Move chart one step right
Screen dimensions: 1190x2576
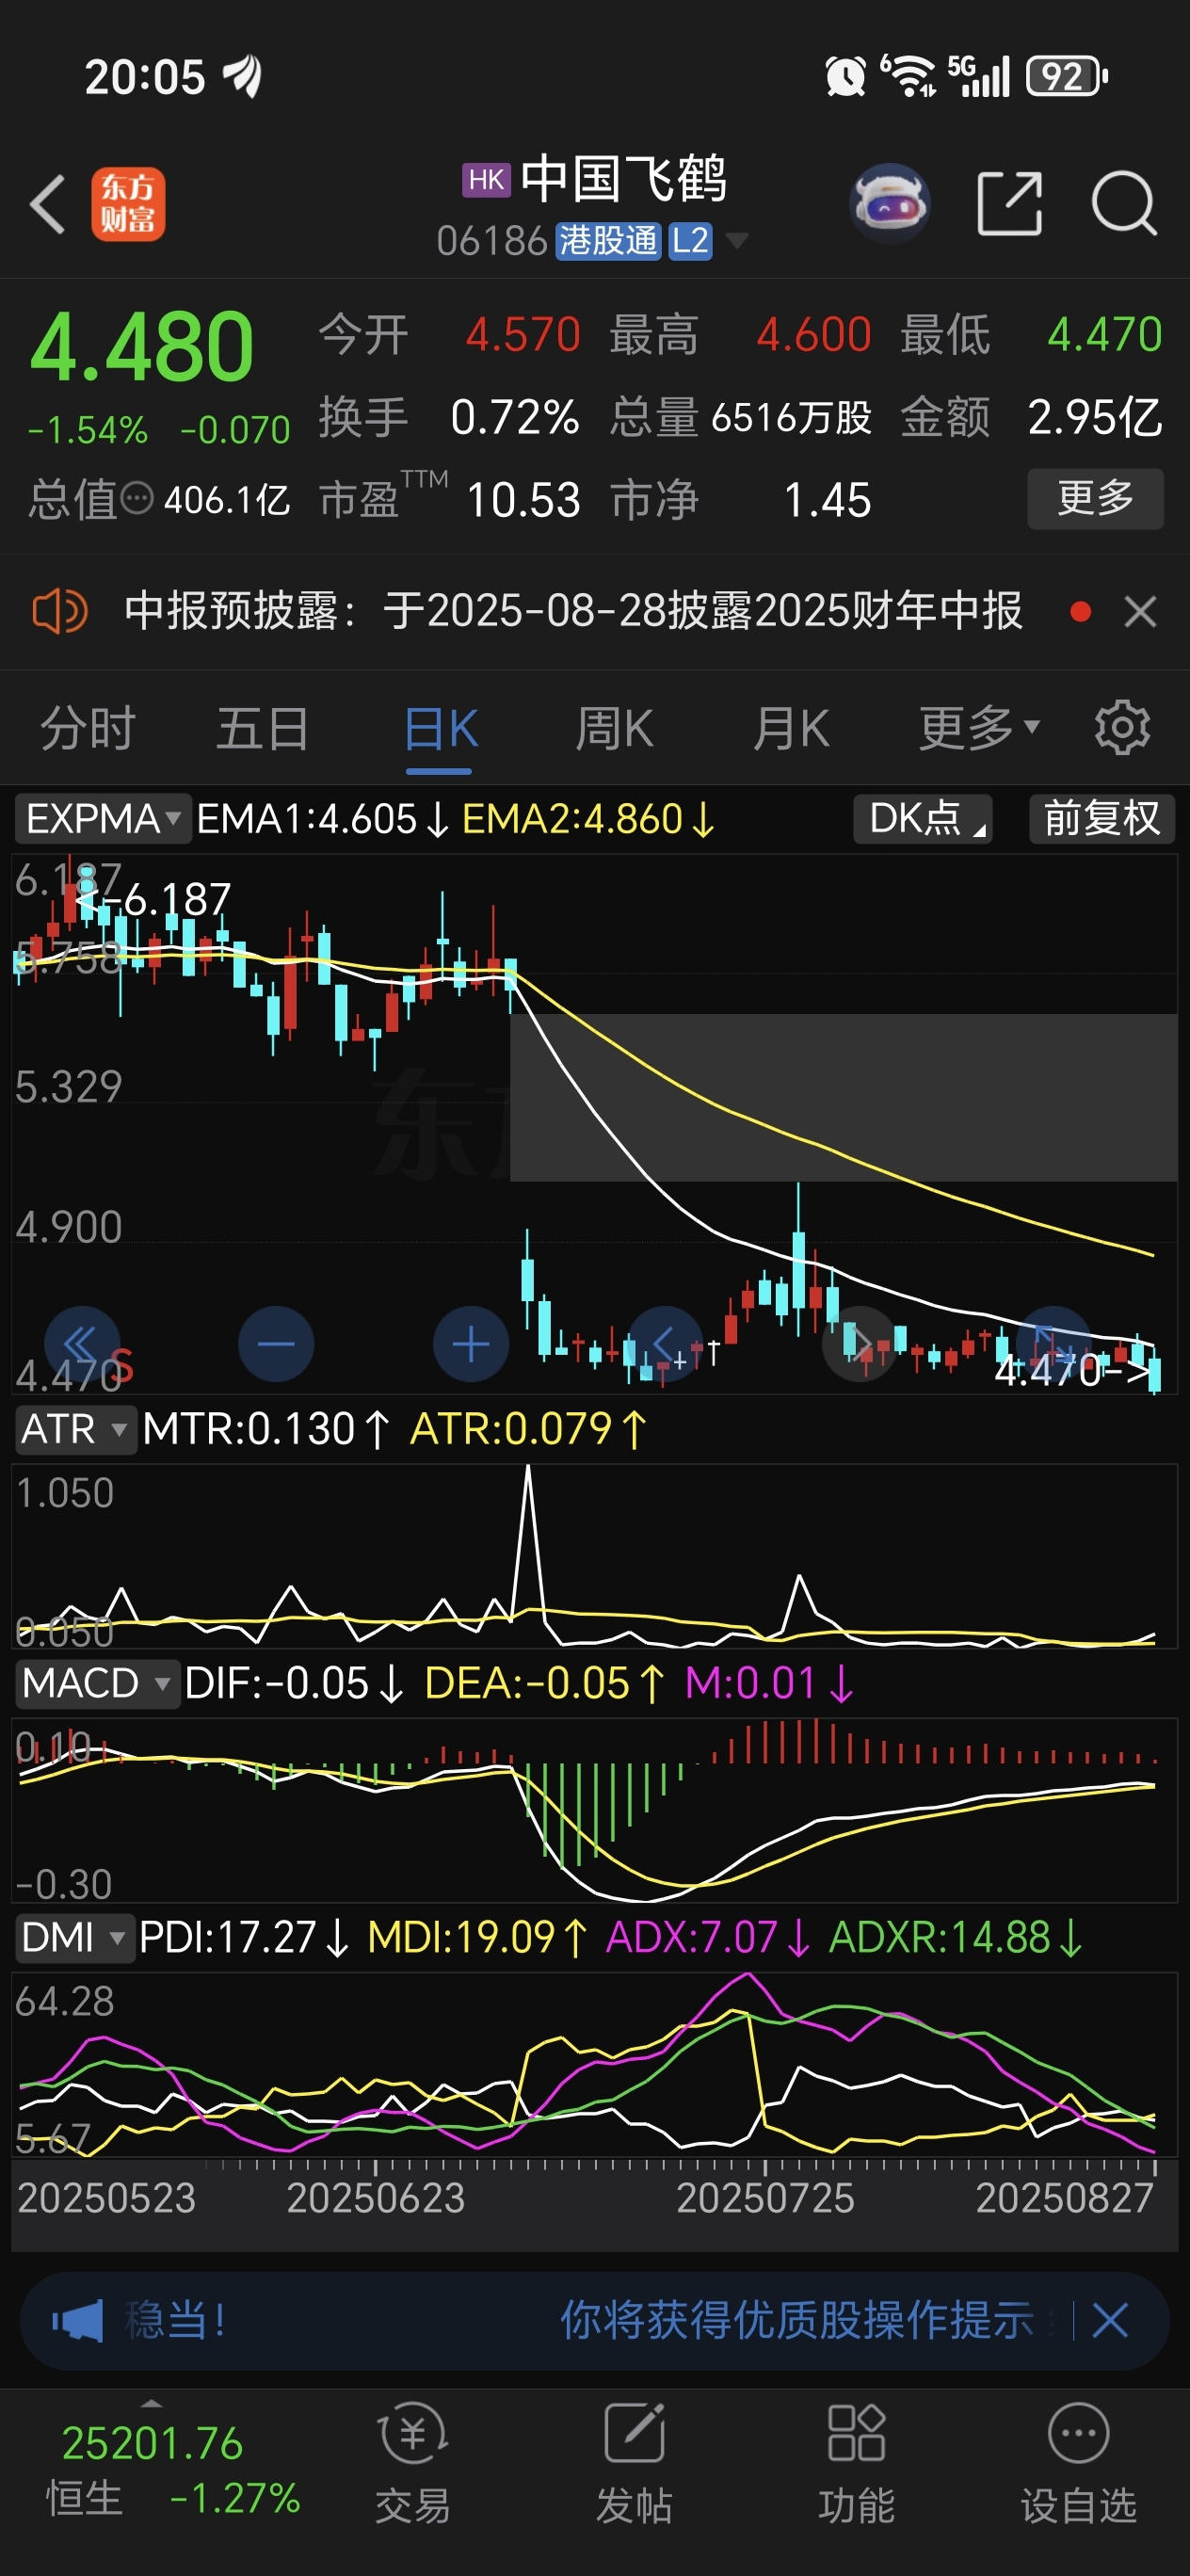(859, 1343)
